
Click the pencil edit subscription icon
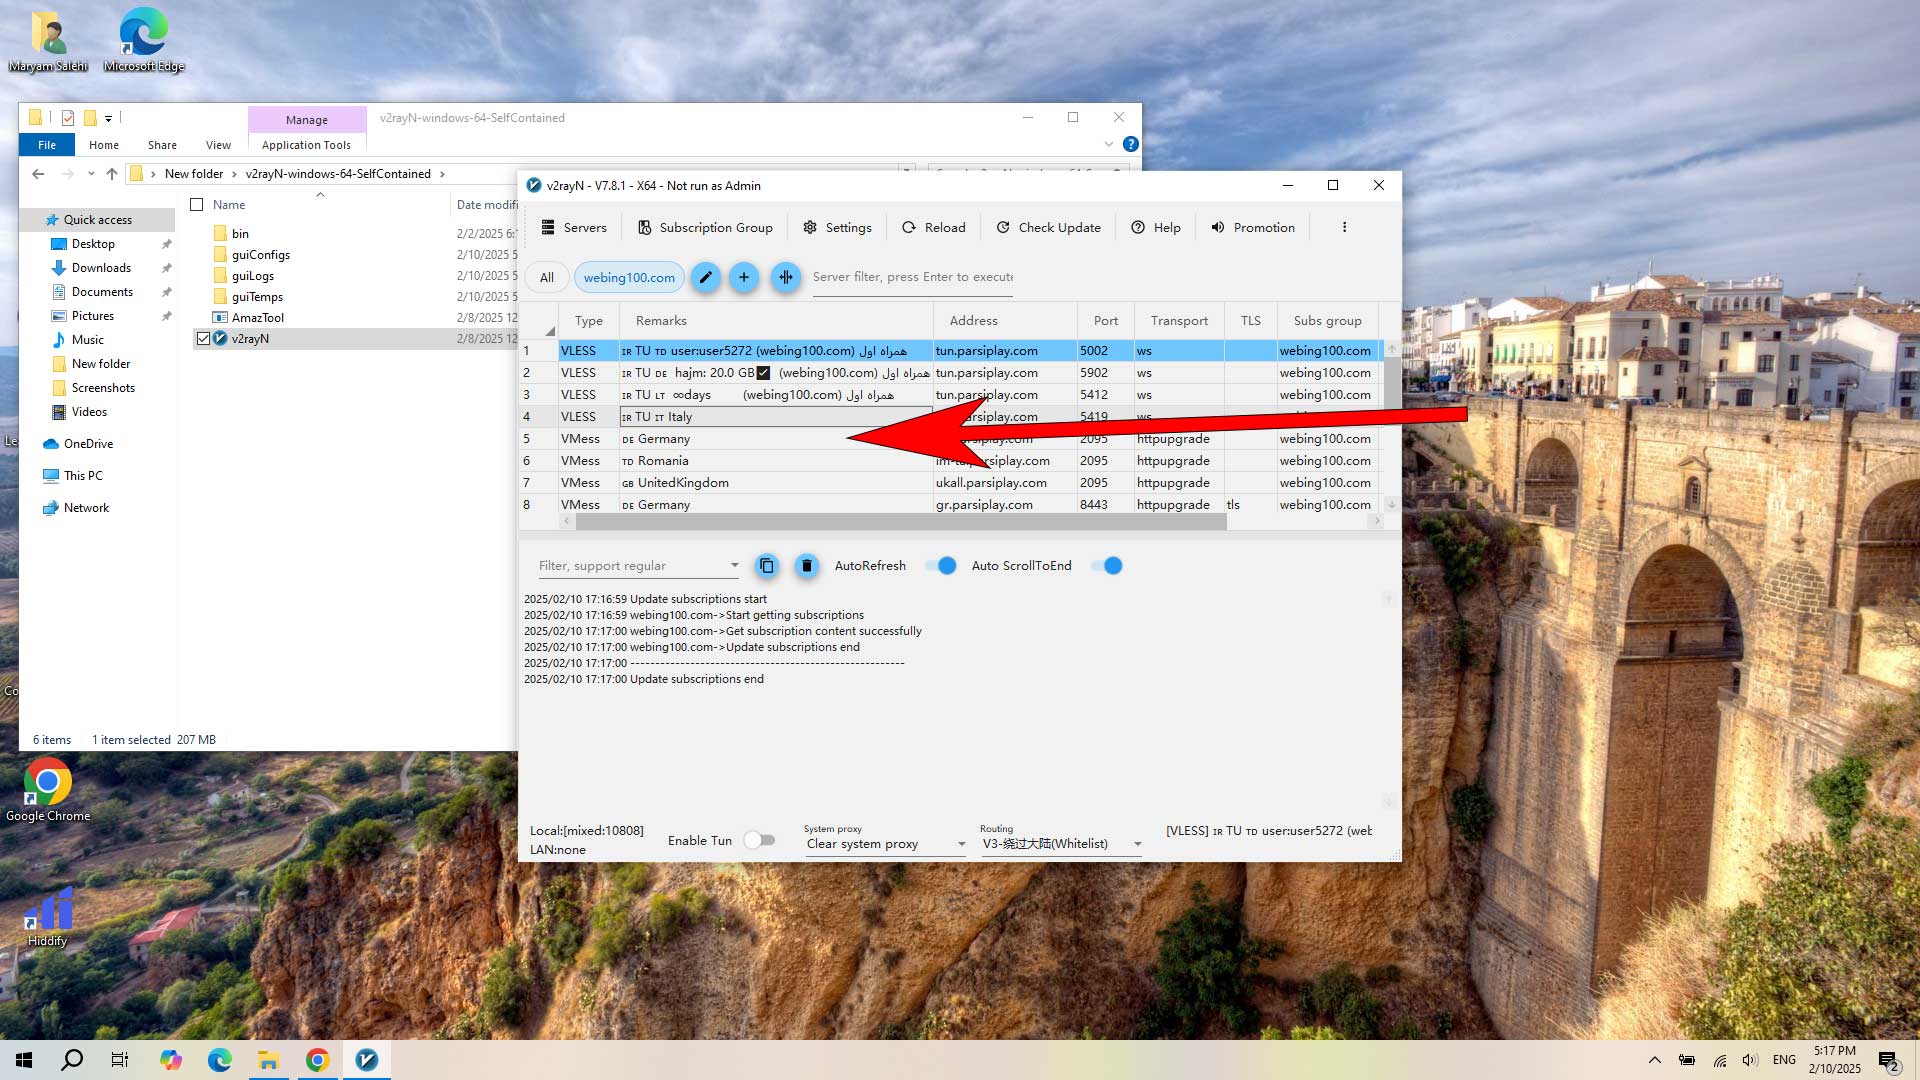705,277
